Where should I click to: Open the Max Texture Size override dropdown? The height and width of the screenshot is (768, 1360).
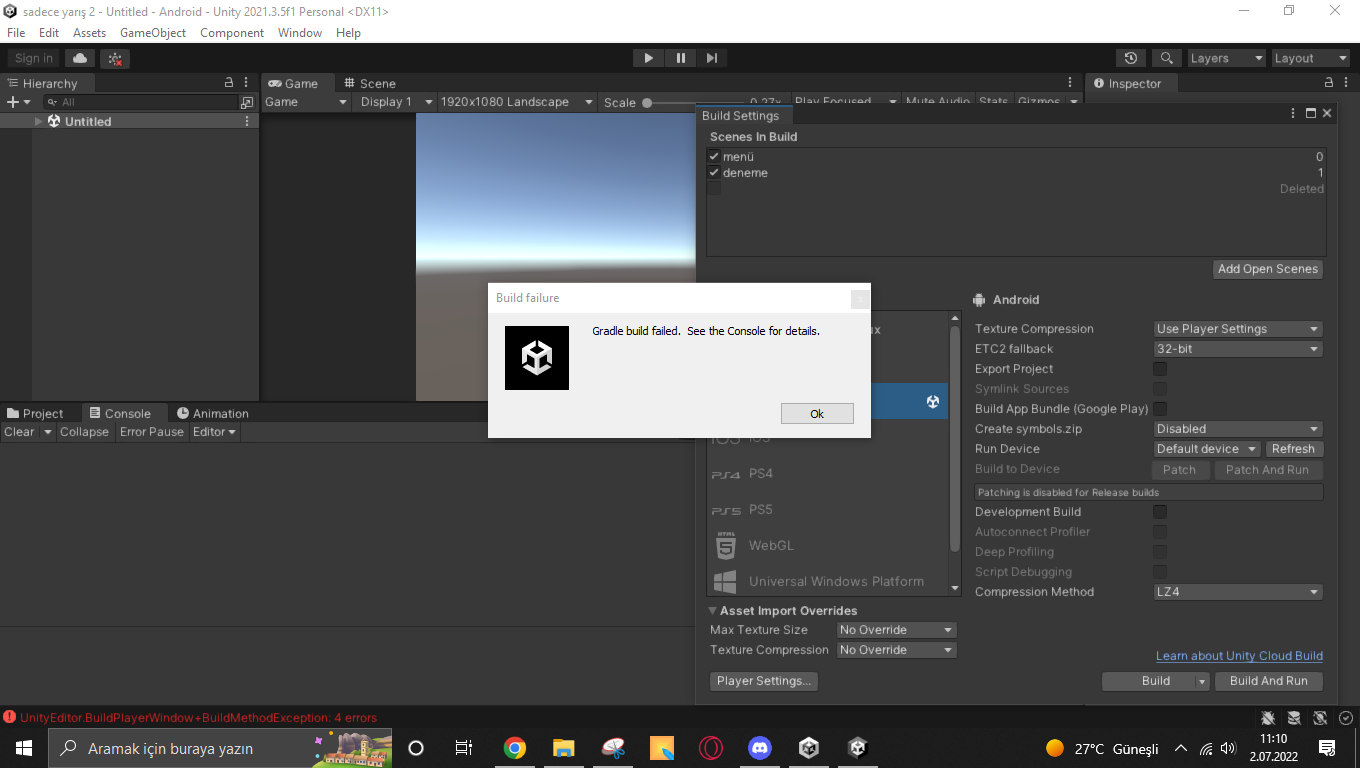897,630
